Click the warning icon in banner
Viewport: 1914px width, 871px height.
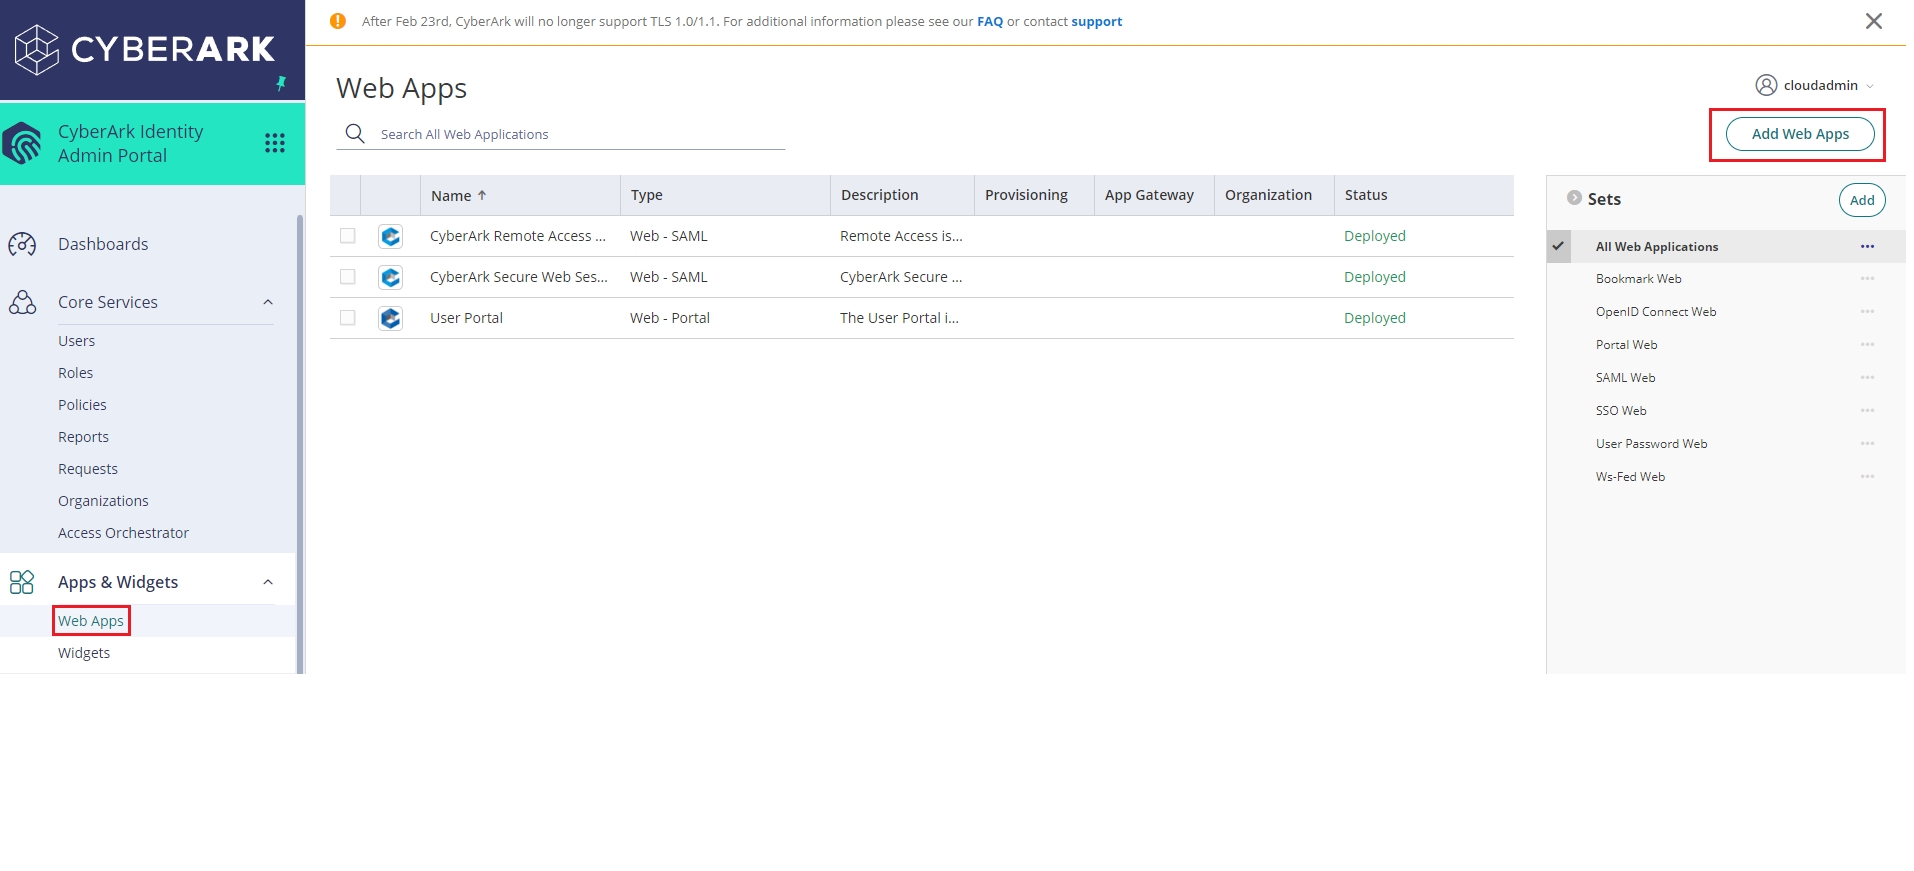pyautogui.click(x=338, y=21)
